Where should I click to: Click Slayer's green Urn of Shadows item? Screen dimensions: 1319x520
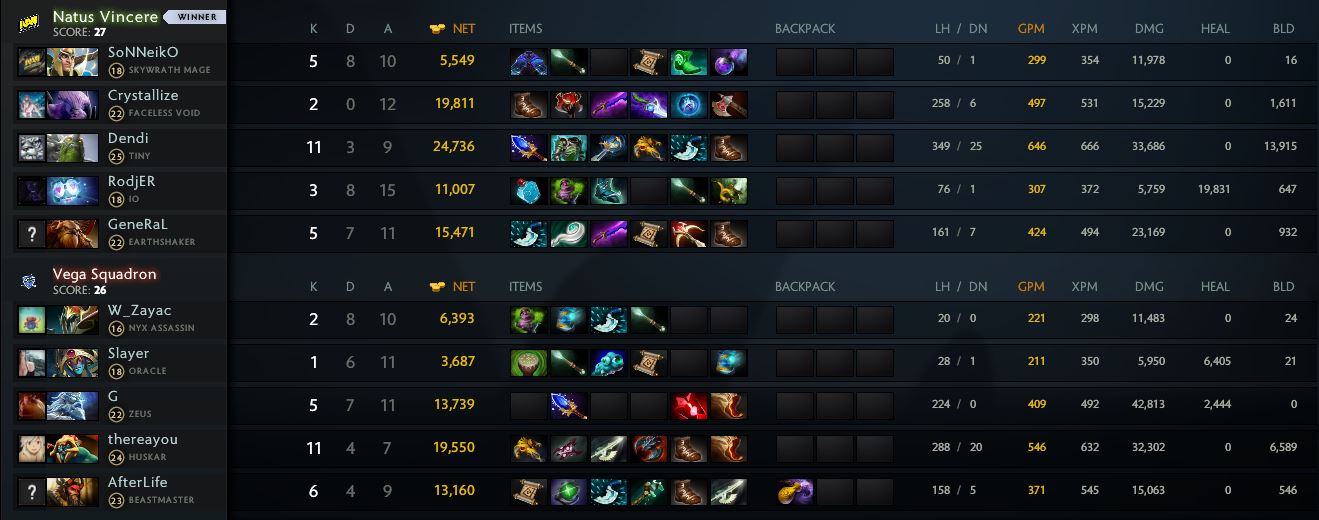pyautogui.click(x=529, y=362)
